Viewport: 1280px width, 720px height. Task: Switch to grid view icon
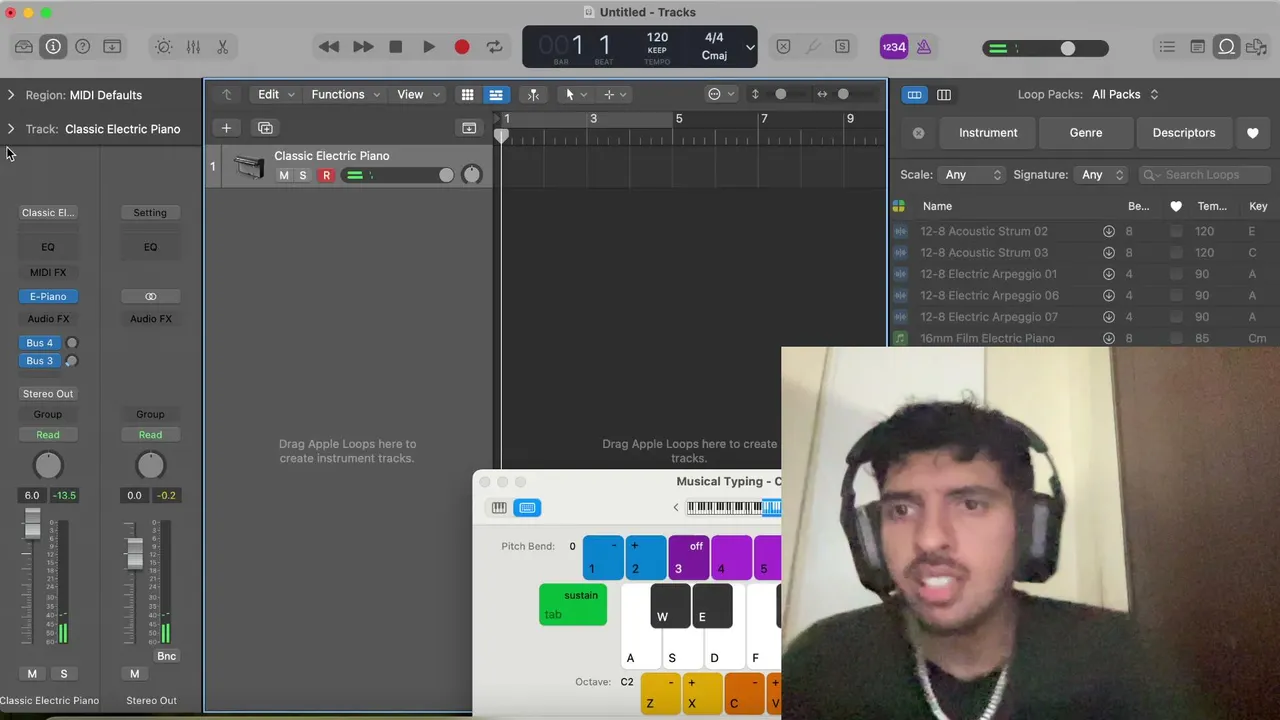(x=467, y=95)
